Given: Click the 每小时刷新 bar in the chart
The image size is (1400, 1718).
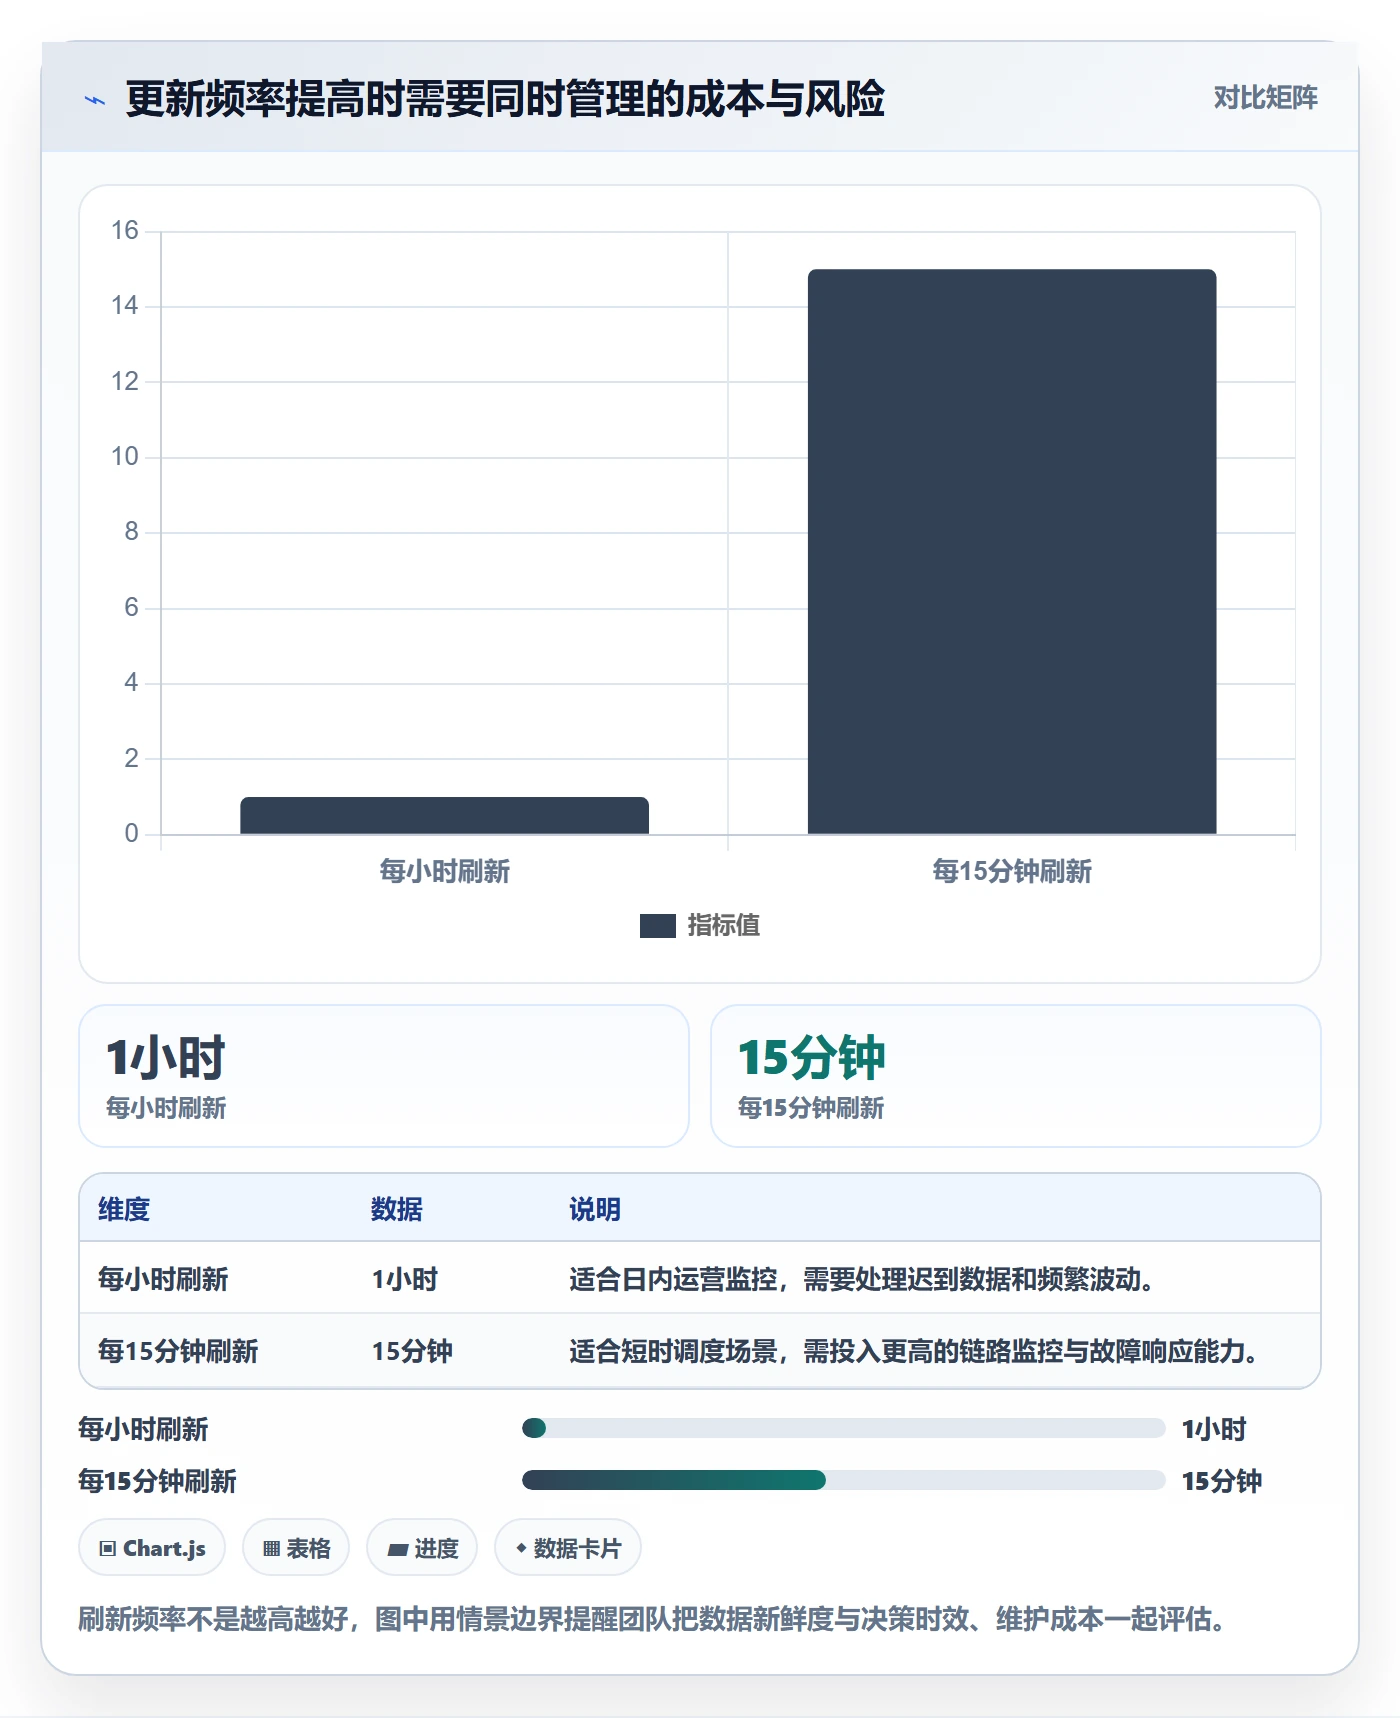Looking at the screenshot, I should (444, 815).
